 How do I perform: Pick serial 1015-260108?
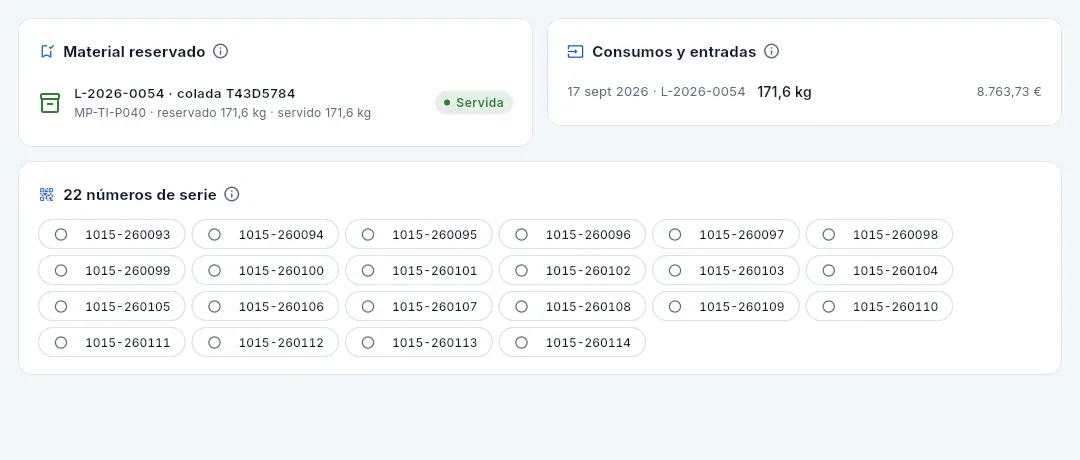(572, 306)
